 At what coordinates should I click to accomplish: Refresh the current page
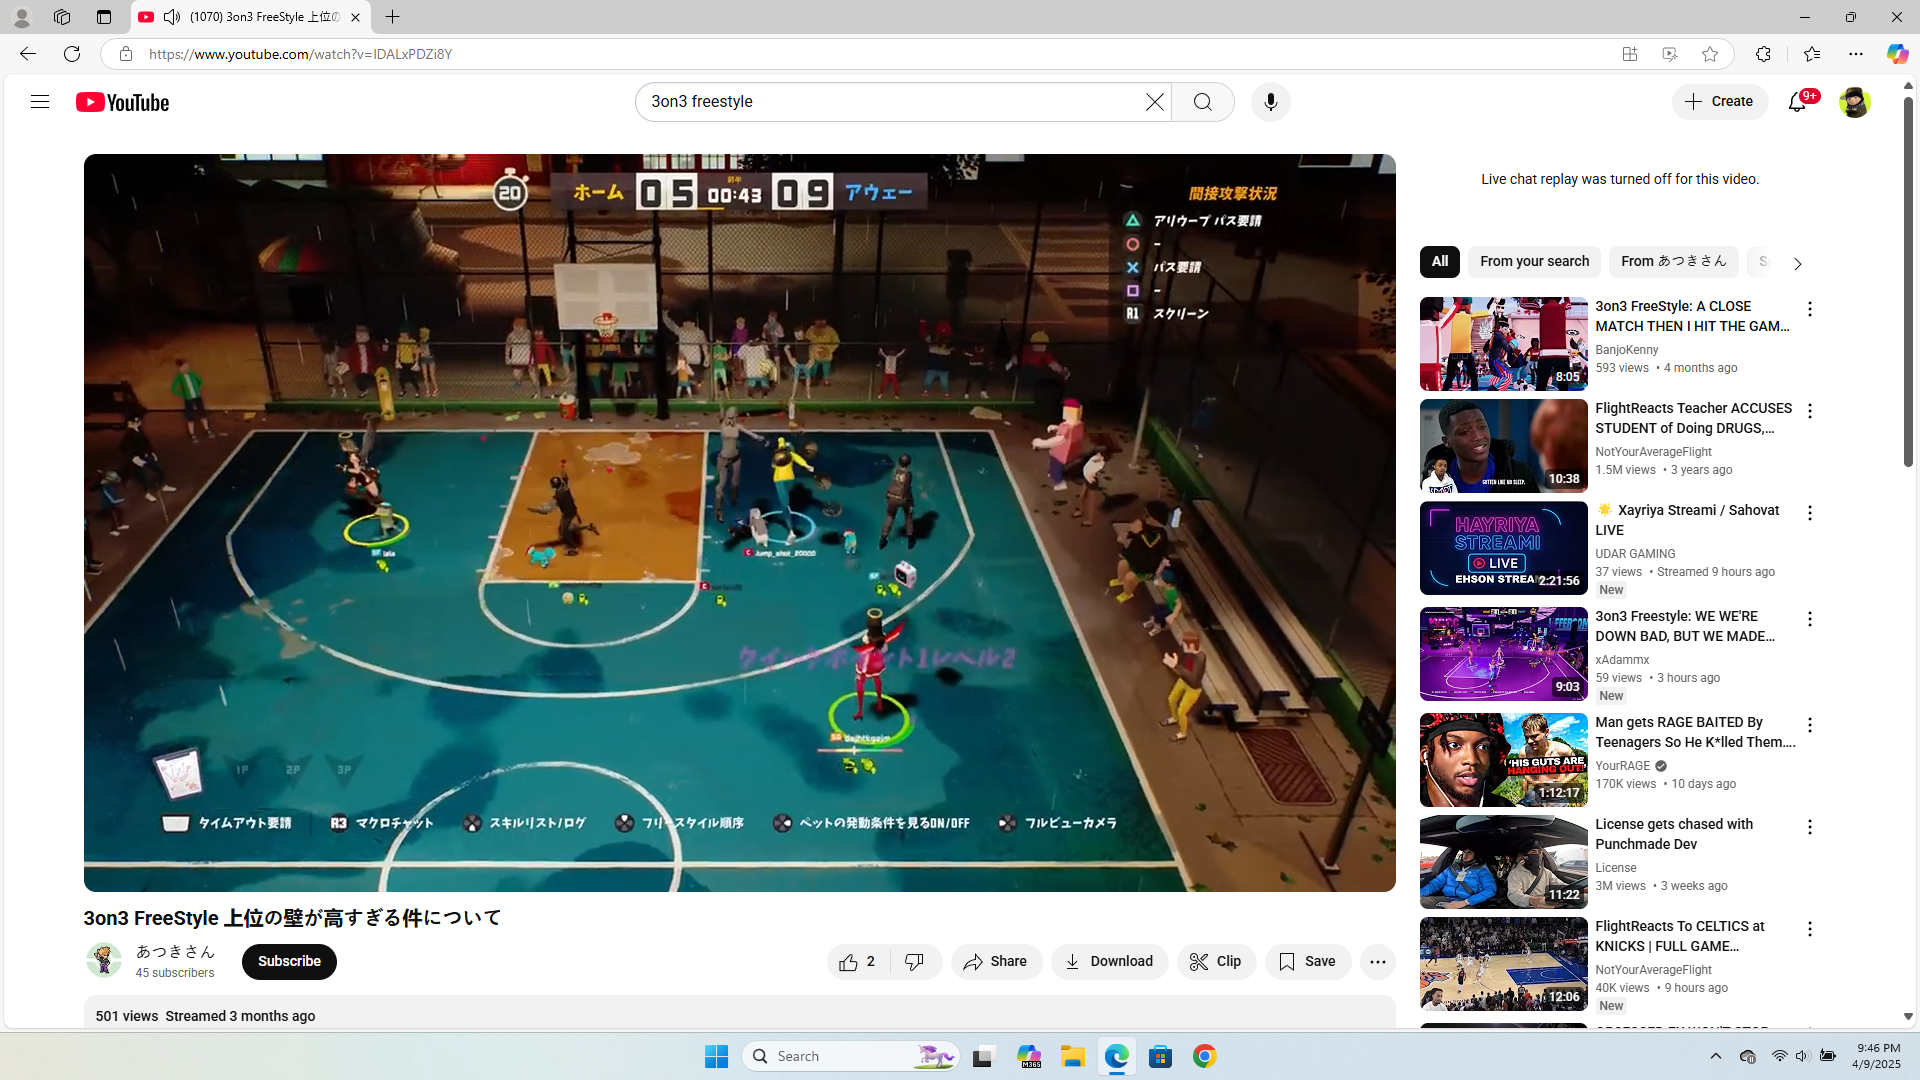pyautogui.click(x=72, y=54)
